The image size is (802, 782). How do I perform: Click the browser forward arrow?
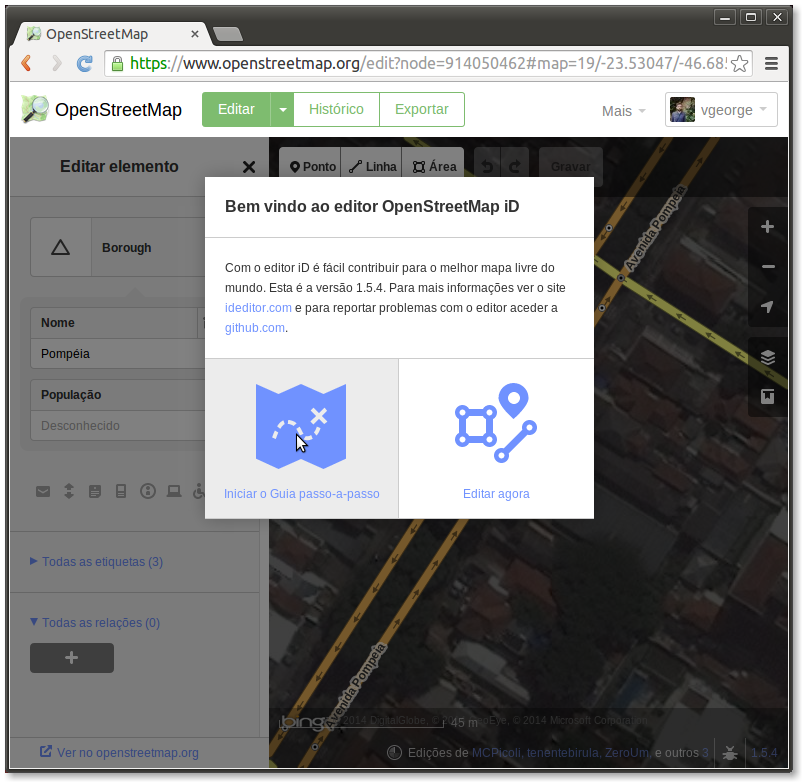click(56, 63)
